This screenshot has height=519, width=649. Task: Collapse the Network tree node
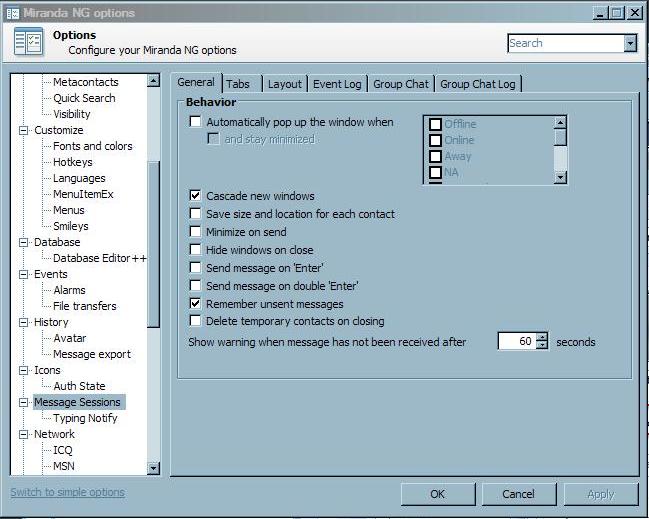coord(24,435)
